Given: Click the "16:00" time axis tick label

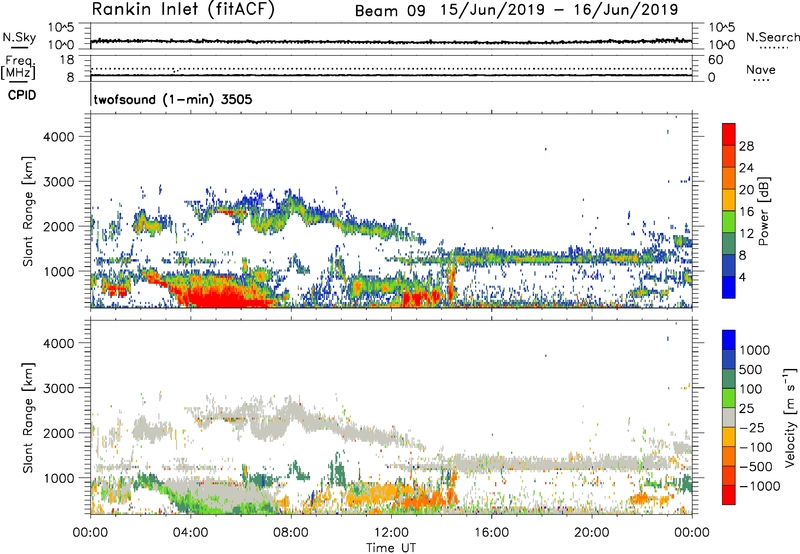Looking at the screenshot, I should (x=491, y=533).
